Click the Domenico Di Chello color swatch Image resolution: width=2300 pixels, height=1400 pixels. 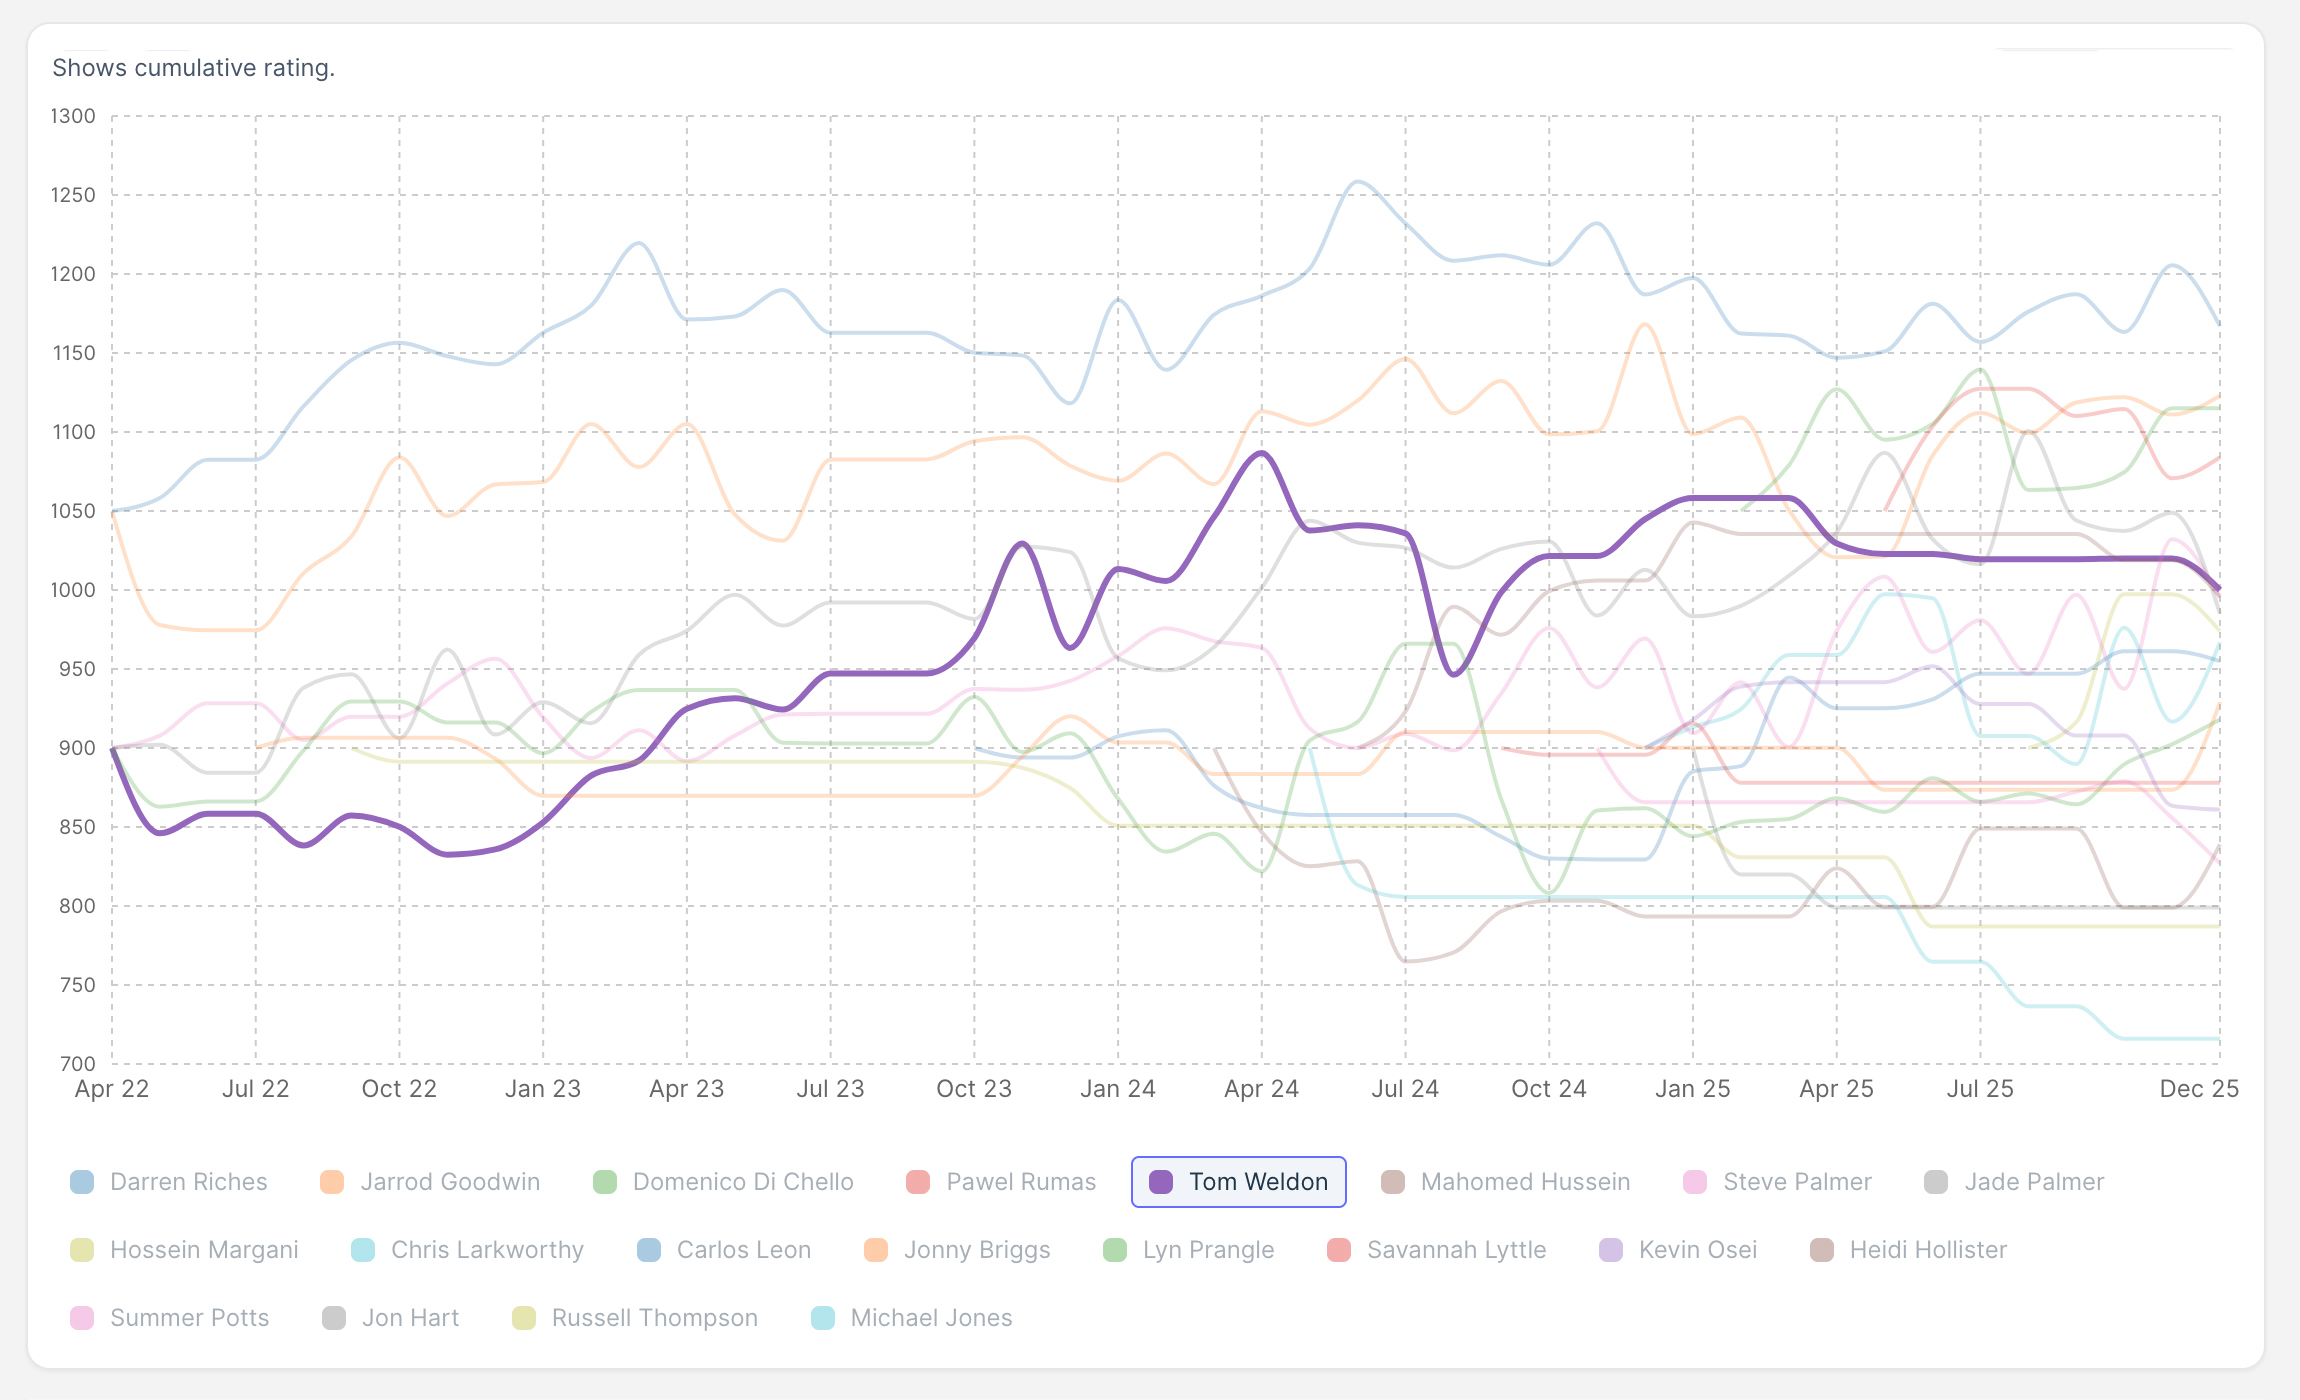click(x=605, y=1182)
